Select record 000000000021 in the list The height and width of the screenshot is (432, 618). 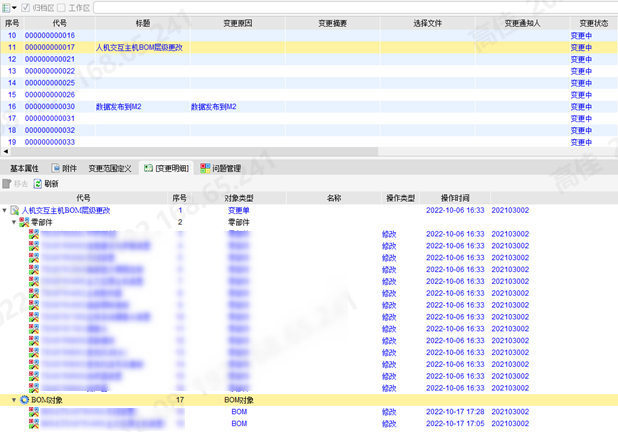point(49,59)
